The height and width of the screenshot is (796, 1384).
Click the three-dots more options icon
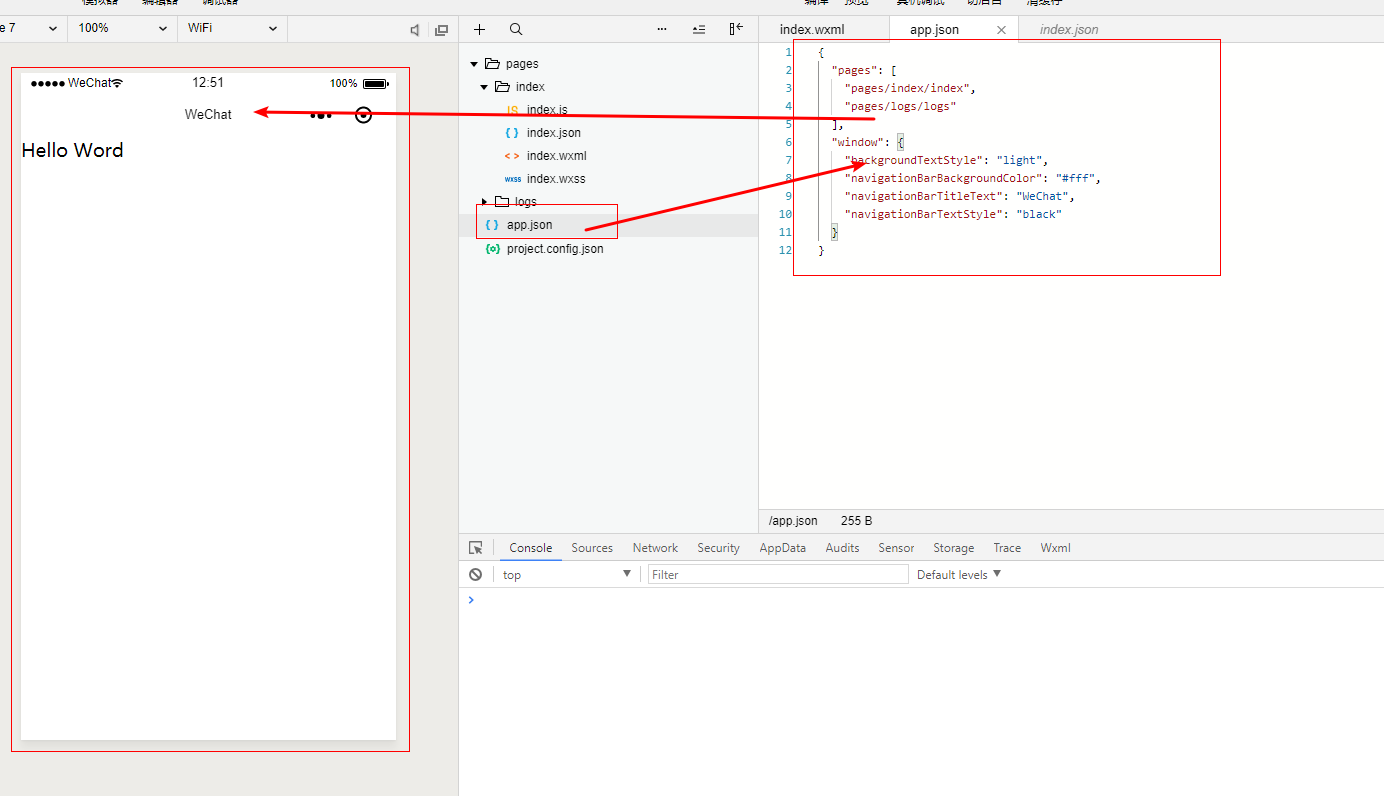662,30
